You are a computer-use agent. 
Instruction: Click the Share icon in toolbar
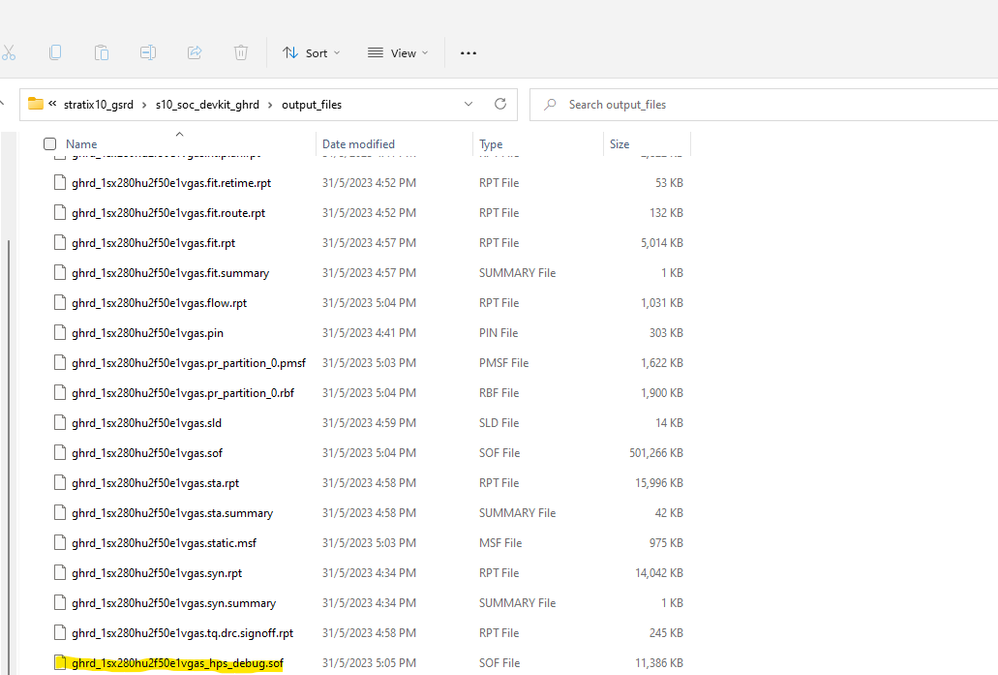[194, 52]
